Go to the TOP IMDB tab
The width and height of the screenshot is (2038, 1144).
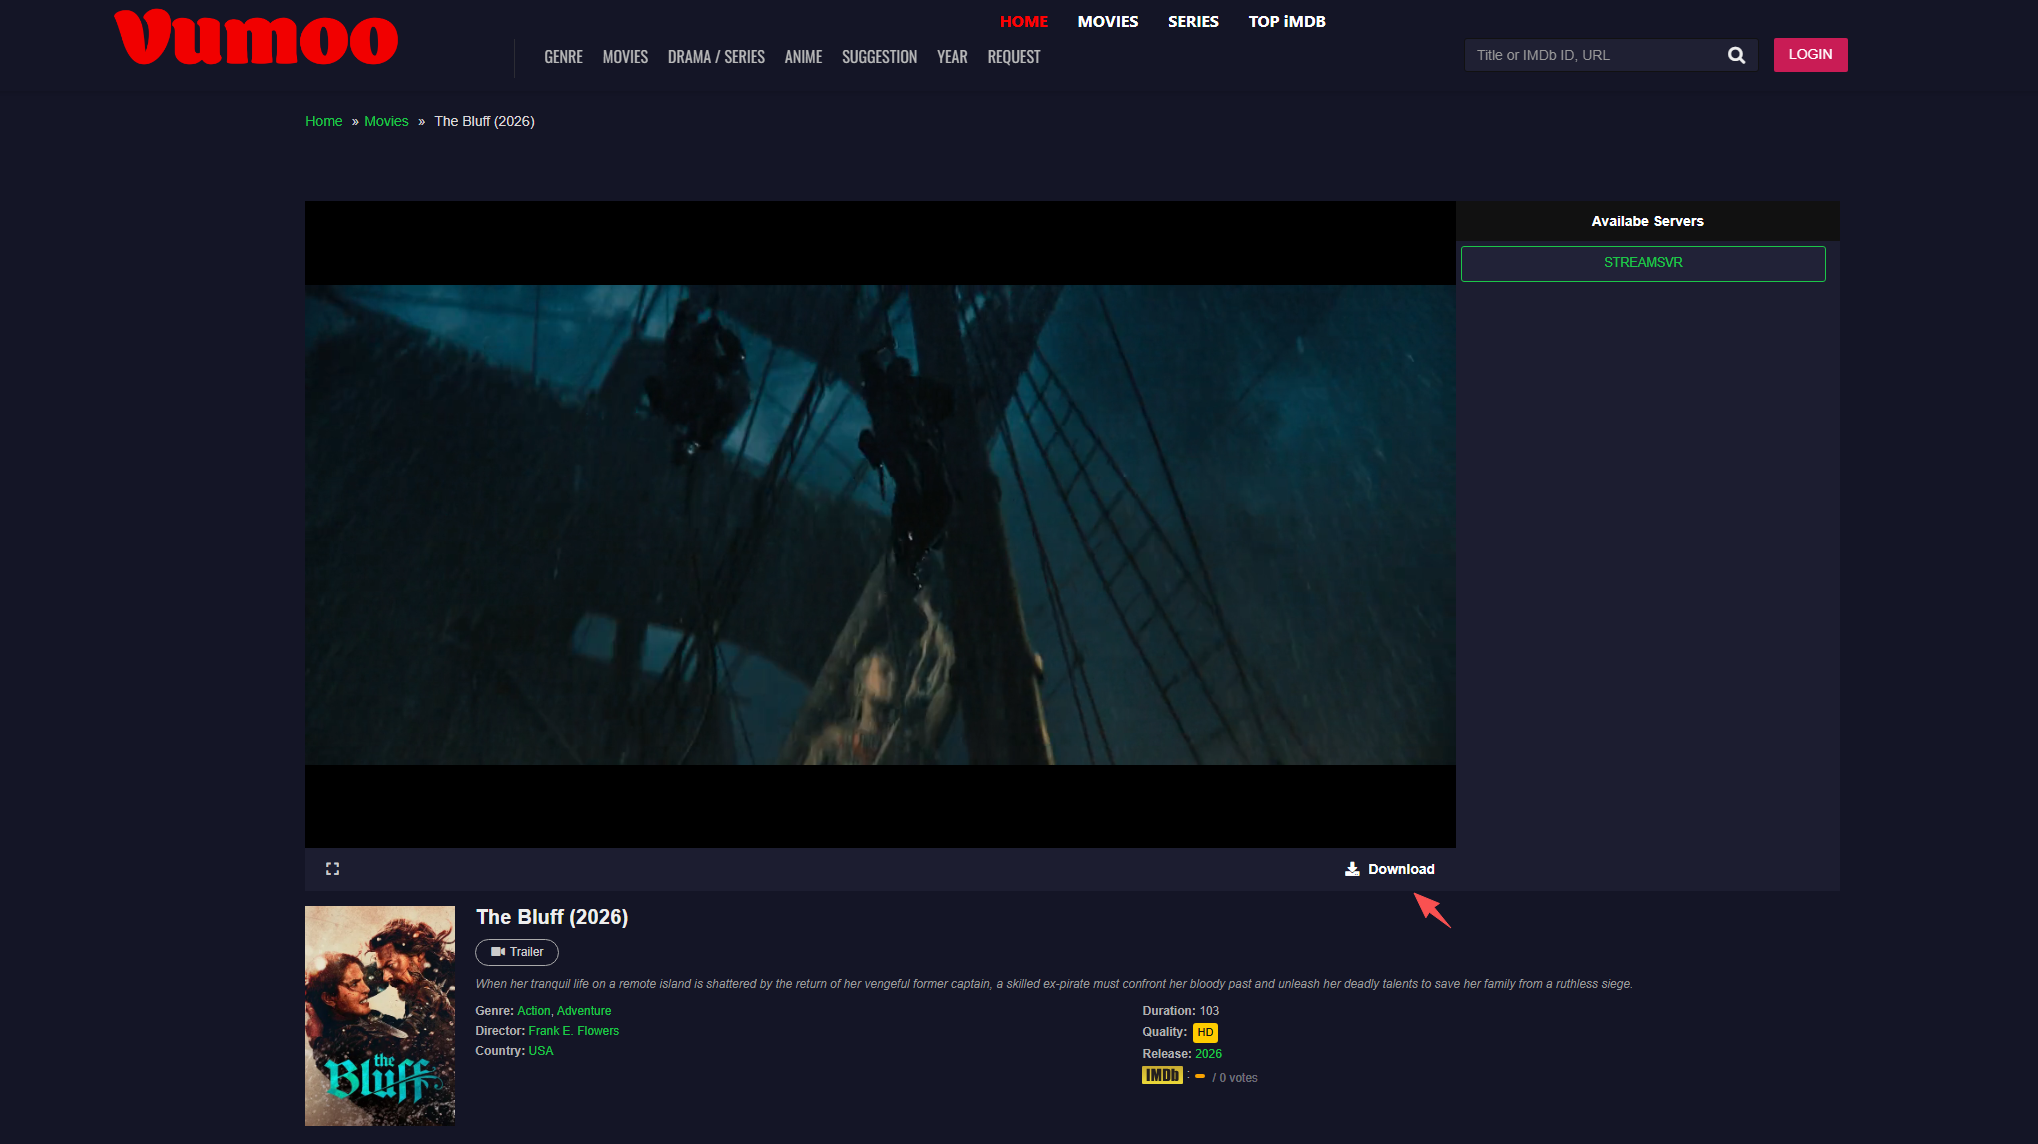pos(1286,21)
